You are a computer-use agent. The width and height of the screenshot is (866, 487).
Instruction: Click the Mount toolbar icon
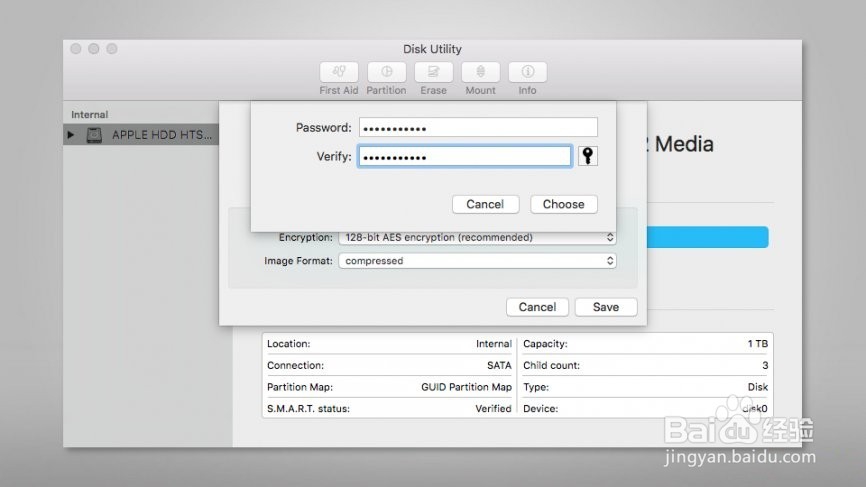click(x=480, y=72)
